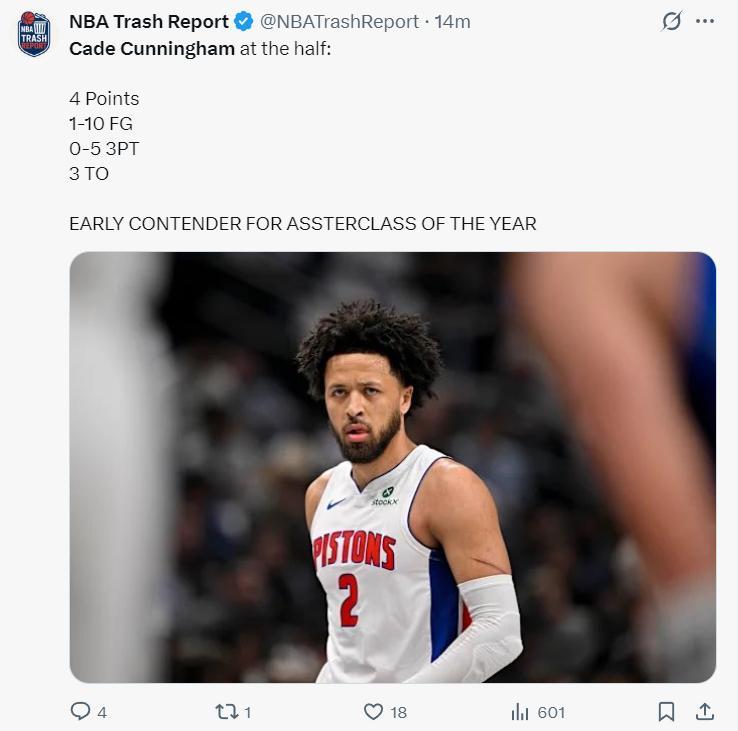Open the NBA Trash Report display name
738x731 pixels.
[148, 21]
